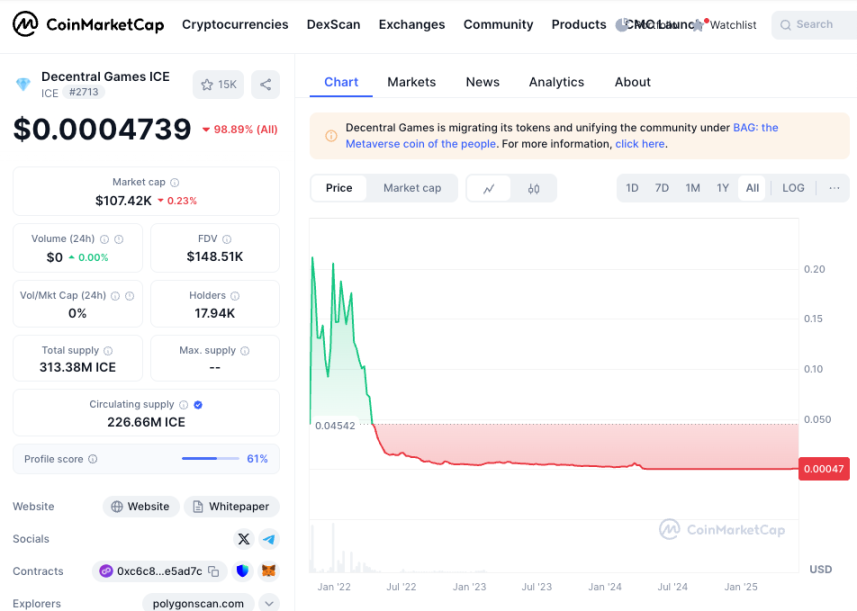Switch chart to Market cap view
Screen dimensions: 857x611
(x=412, y=188)
